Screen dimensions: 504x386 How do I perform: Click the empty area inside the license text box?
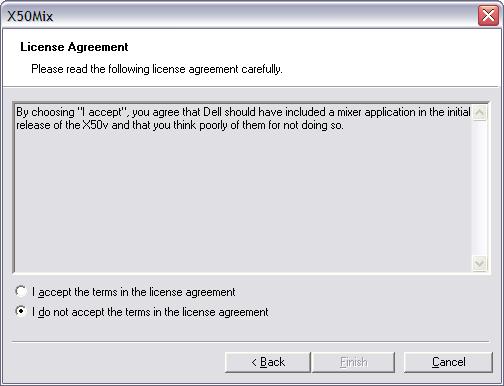click(x=243, y=200)
